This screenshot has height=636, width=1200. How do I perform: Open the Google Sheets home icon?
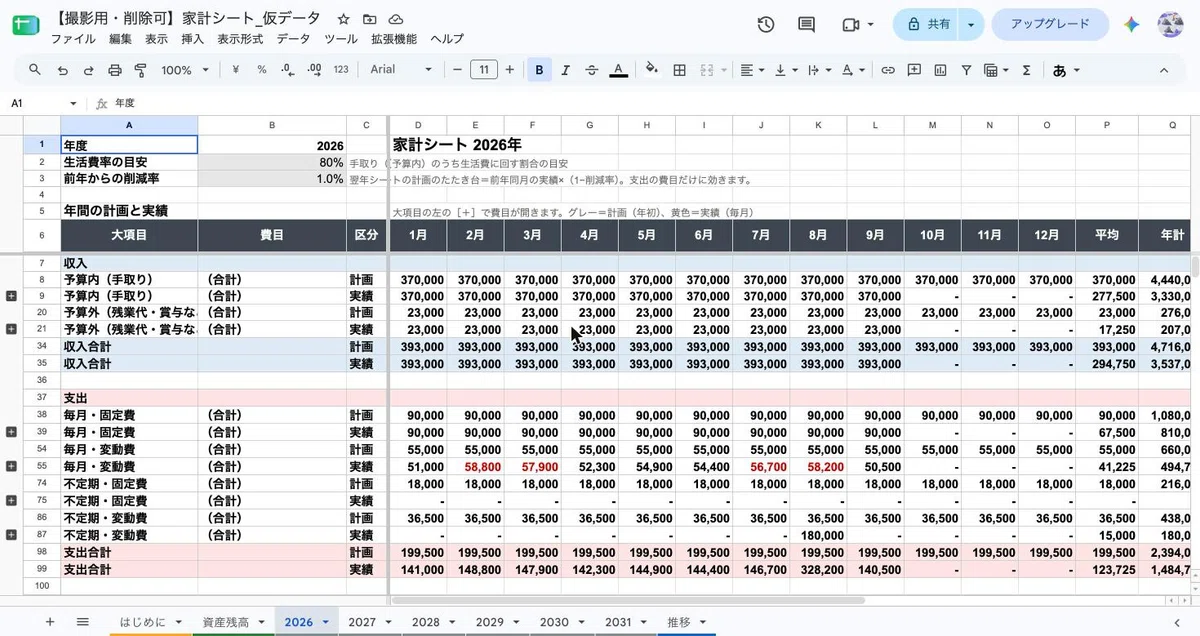click(25, 25)
